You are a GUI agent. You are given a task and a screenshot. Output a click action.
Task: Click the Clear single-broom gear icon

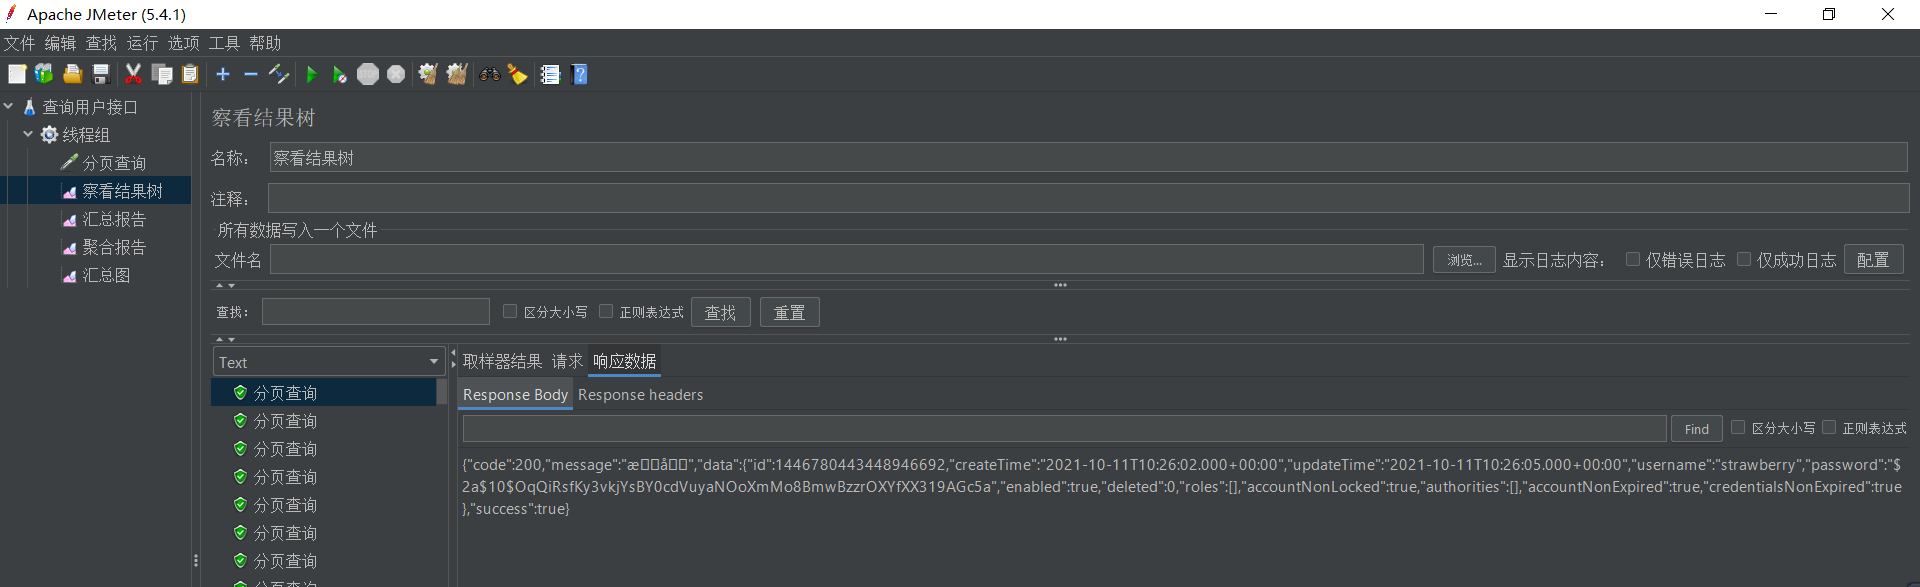pos(428,74)
